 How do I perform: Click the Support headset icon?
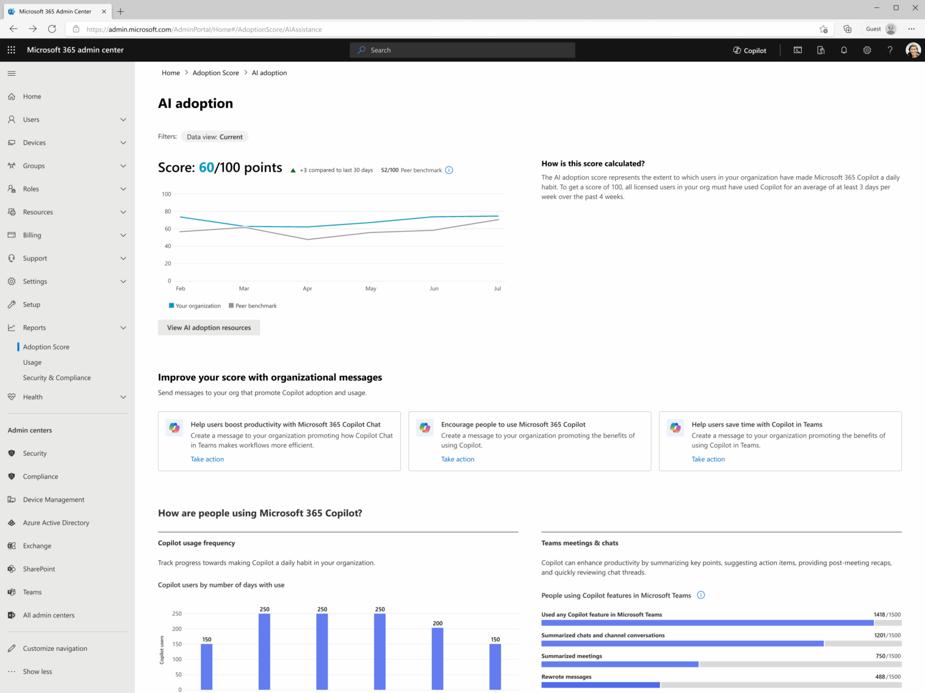pyautogui.click(x=11, y=258)
